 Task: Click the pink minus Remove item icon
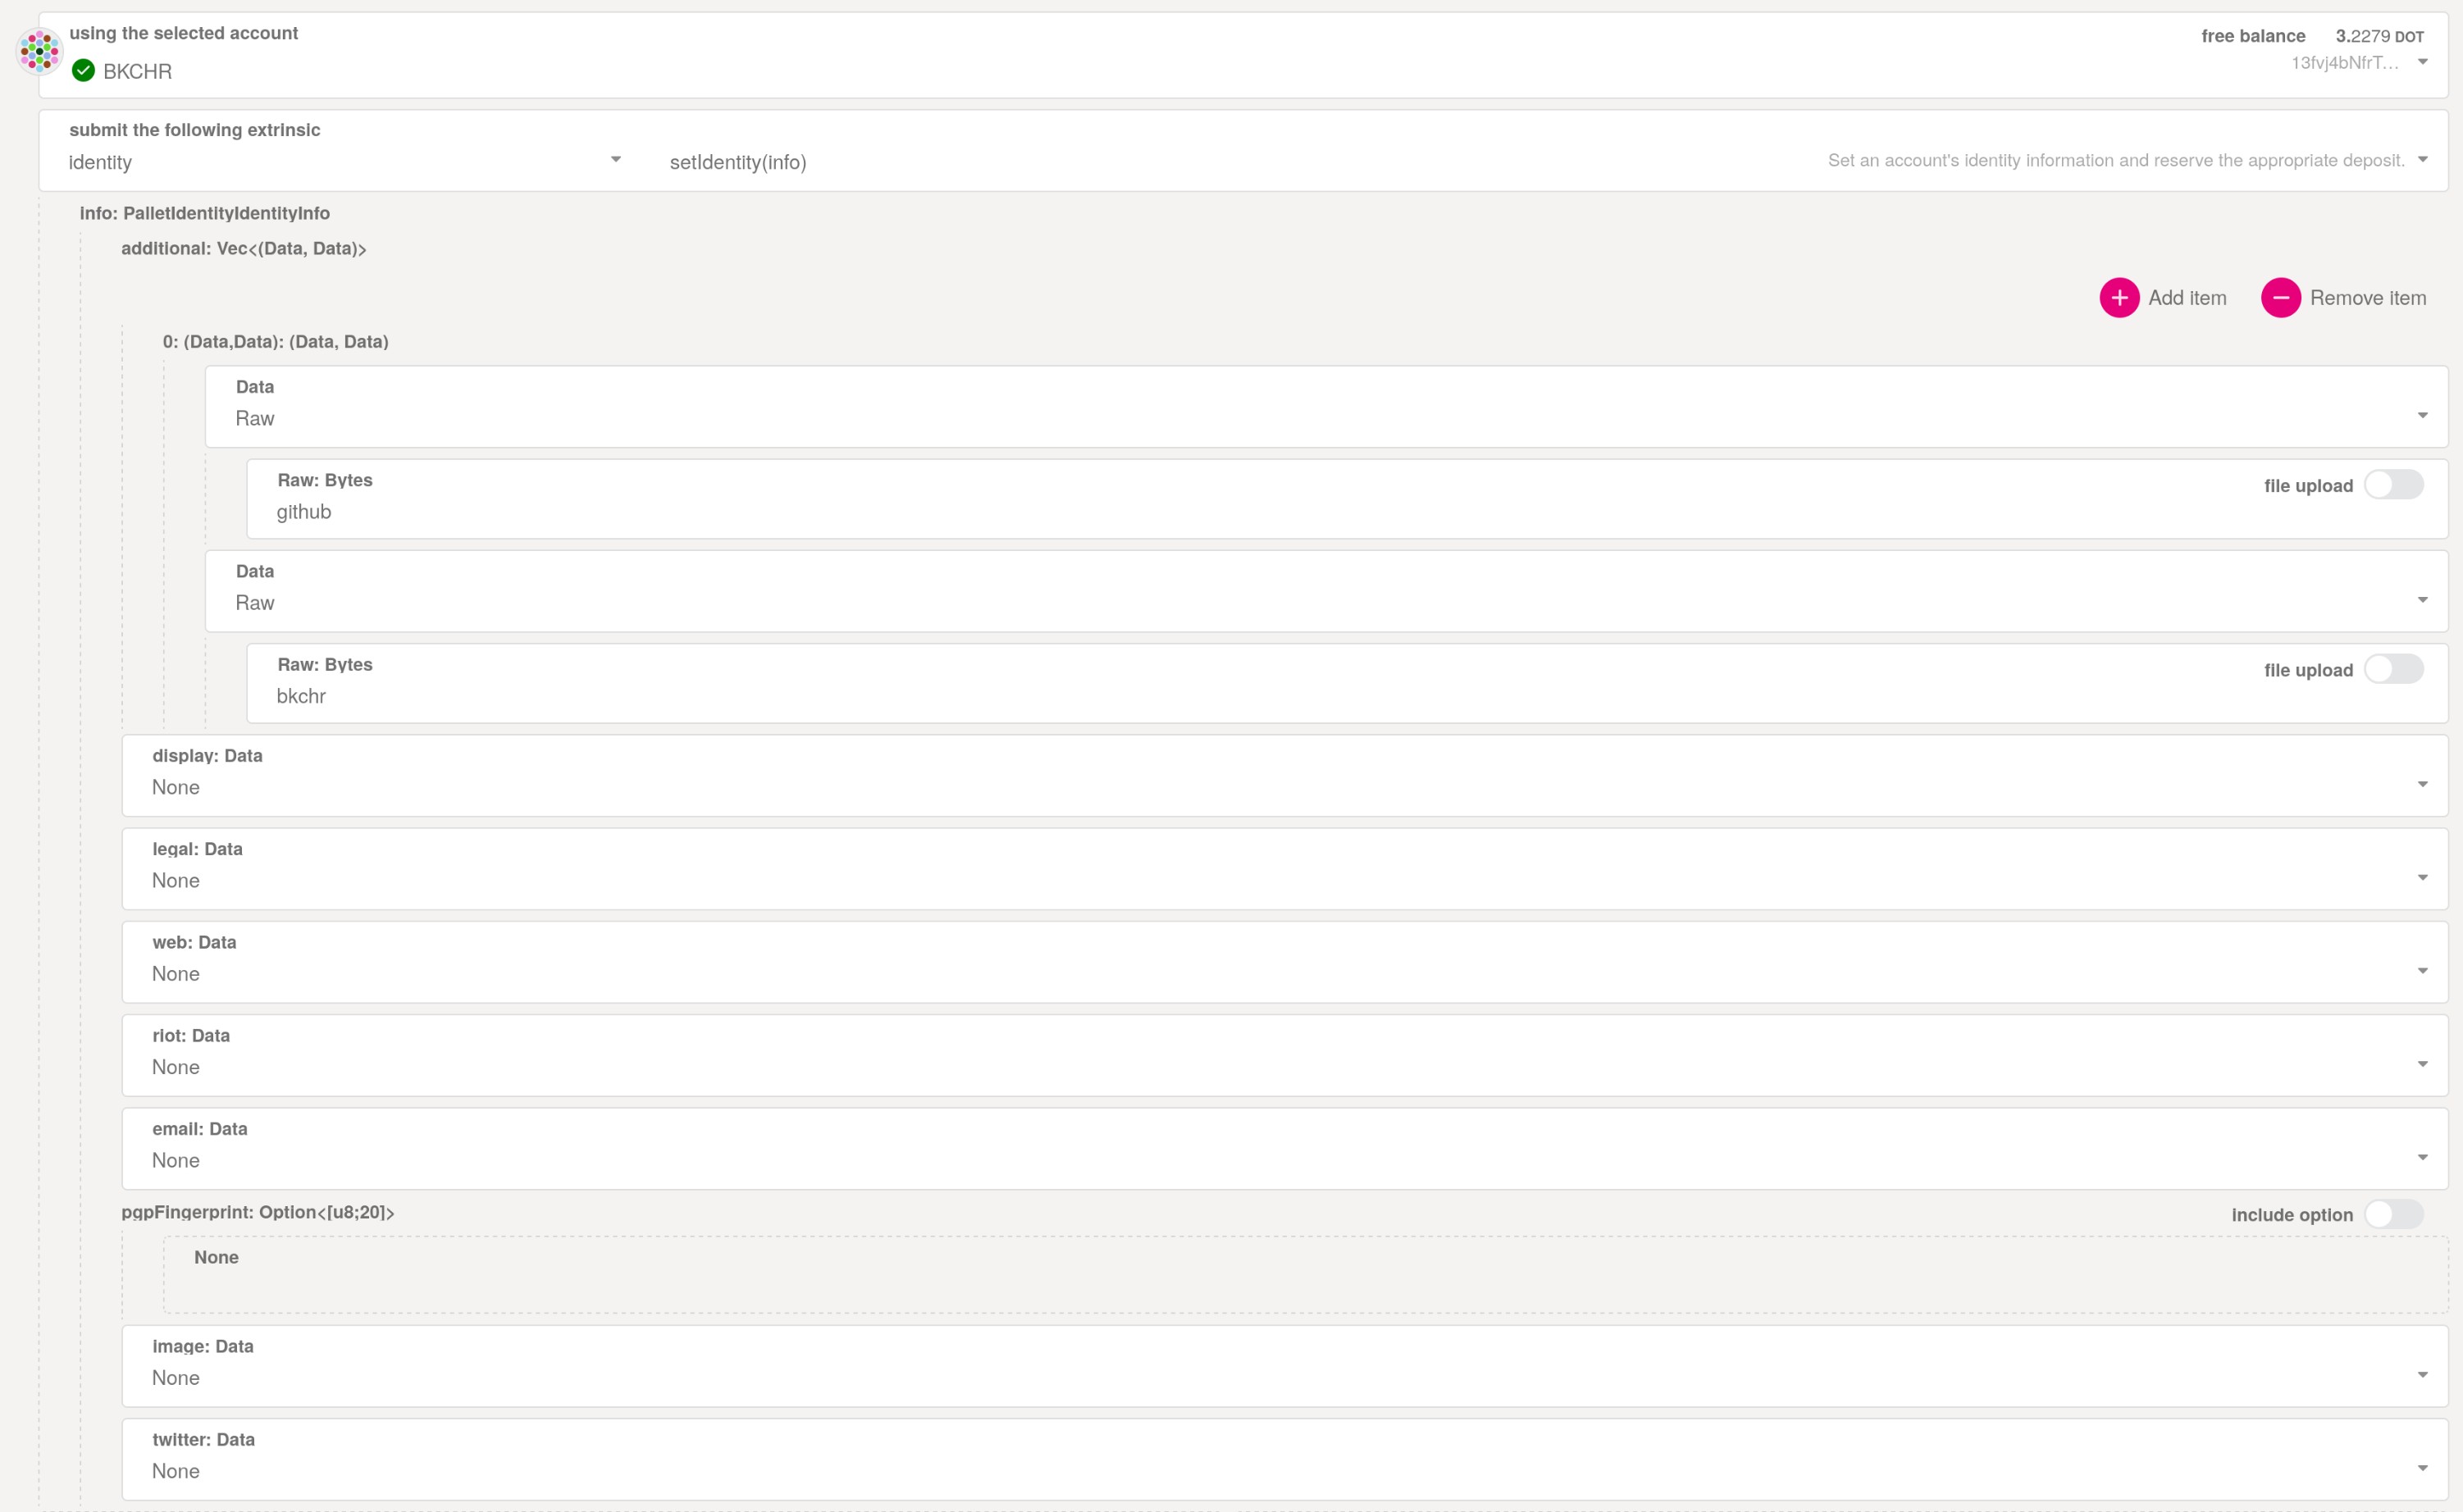(x=2281, y=298)
